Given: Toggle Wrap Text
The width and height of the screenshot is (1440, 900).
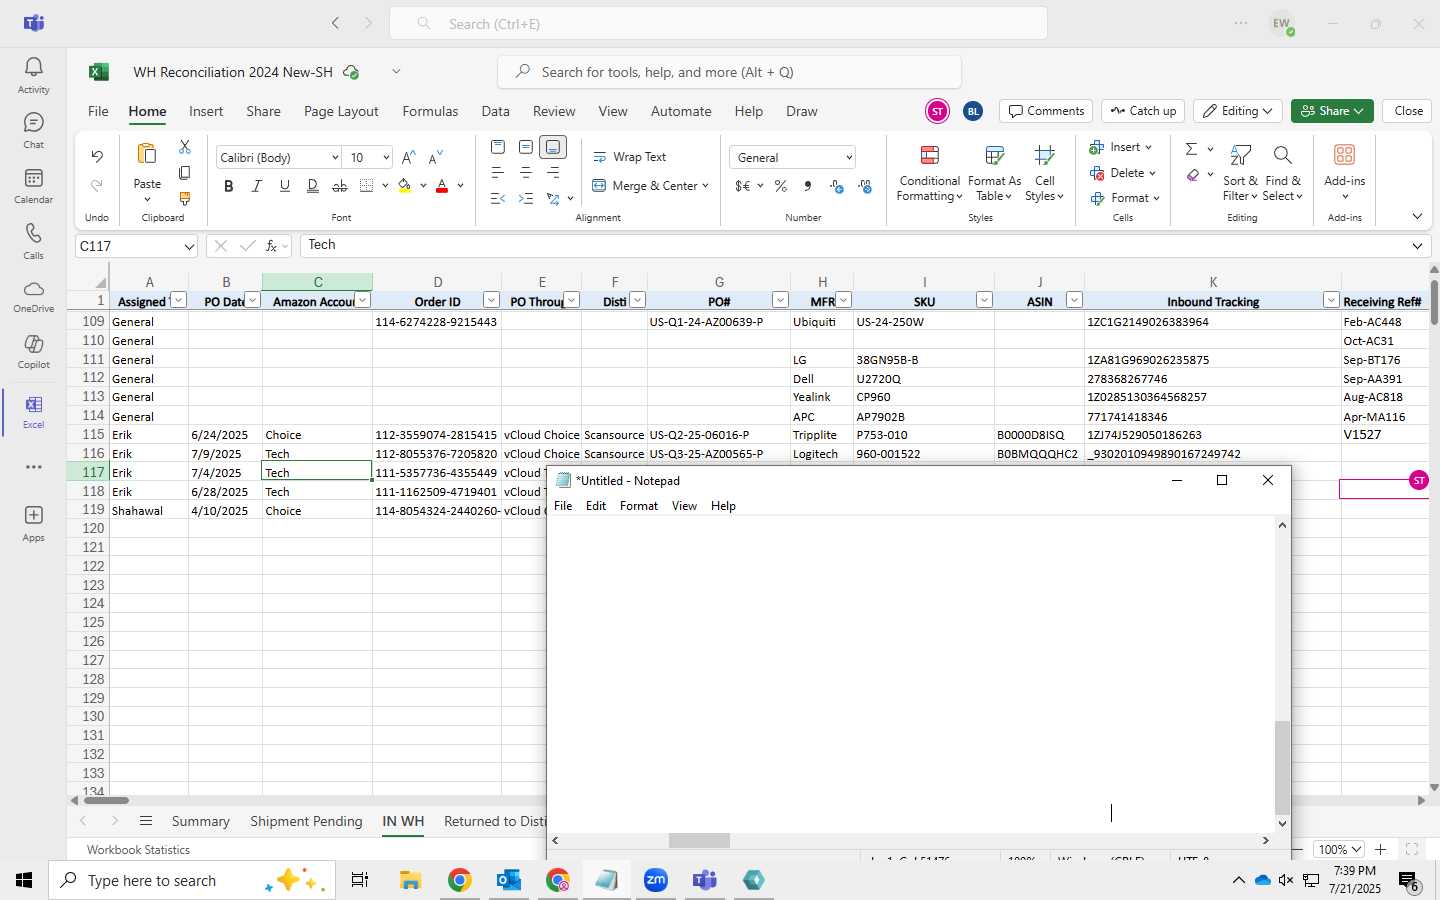Looking at the screenshot, I should (x=630, y=157).
